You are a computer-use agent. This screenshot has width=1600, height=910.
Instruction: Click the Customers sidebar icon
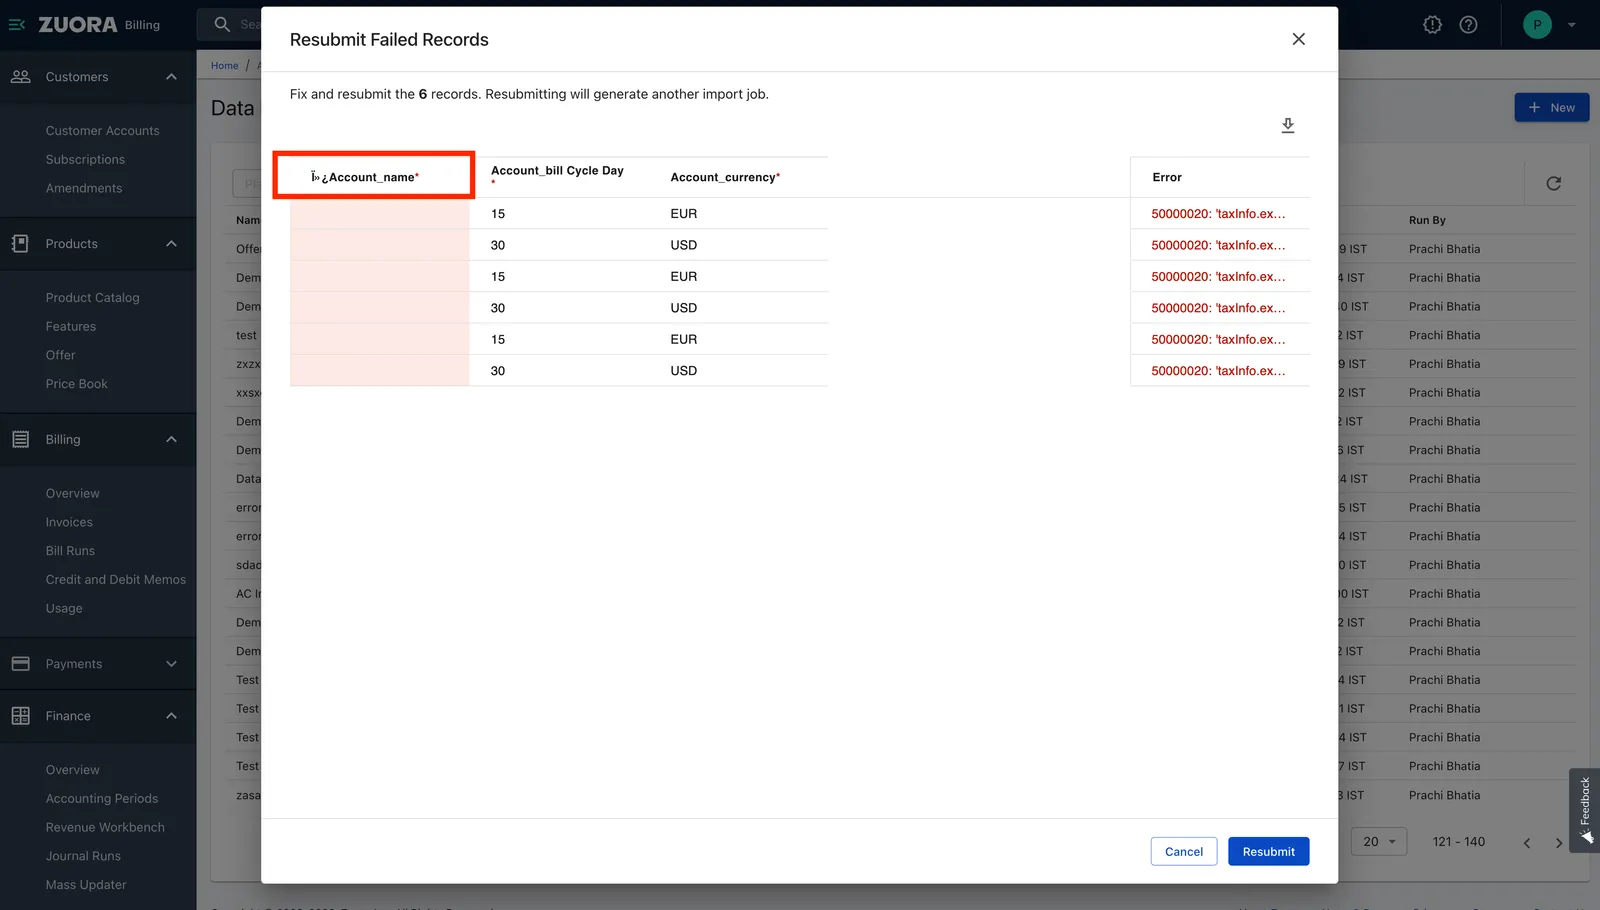[20, 77]
